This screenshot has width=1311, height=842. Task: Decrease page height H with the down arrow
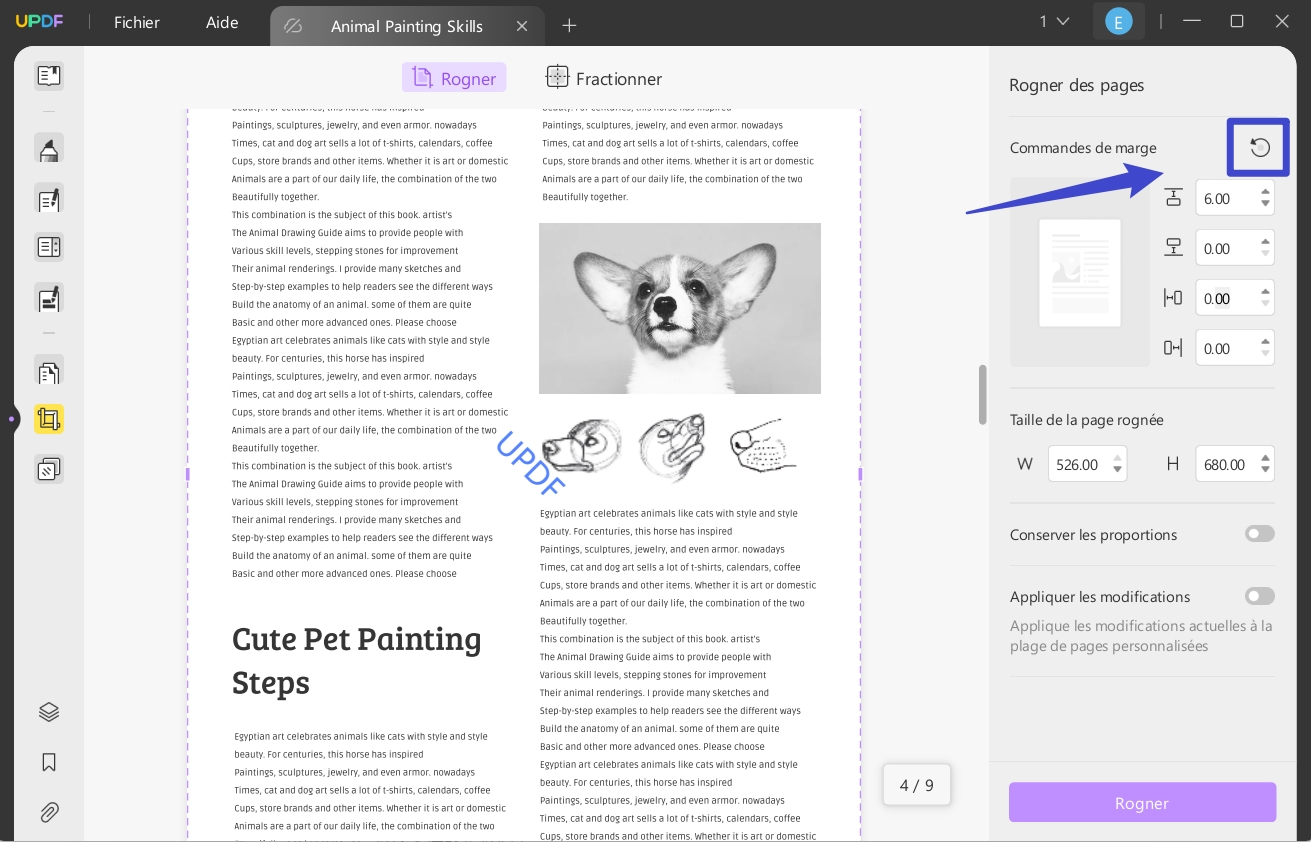(x=1266, y=470)
